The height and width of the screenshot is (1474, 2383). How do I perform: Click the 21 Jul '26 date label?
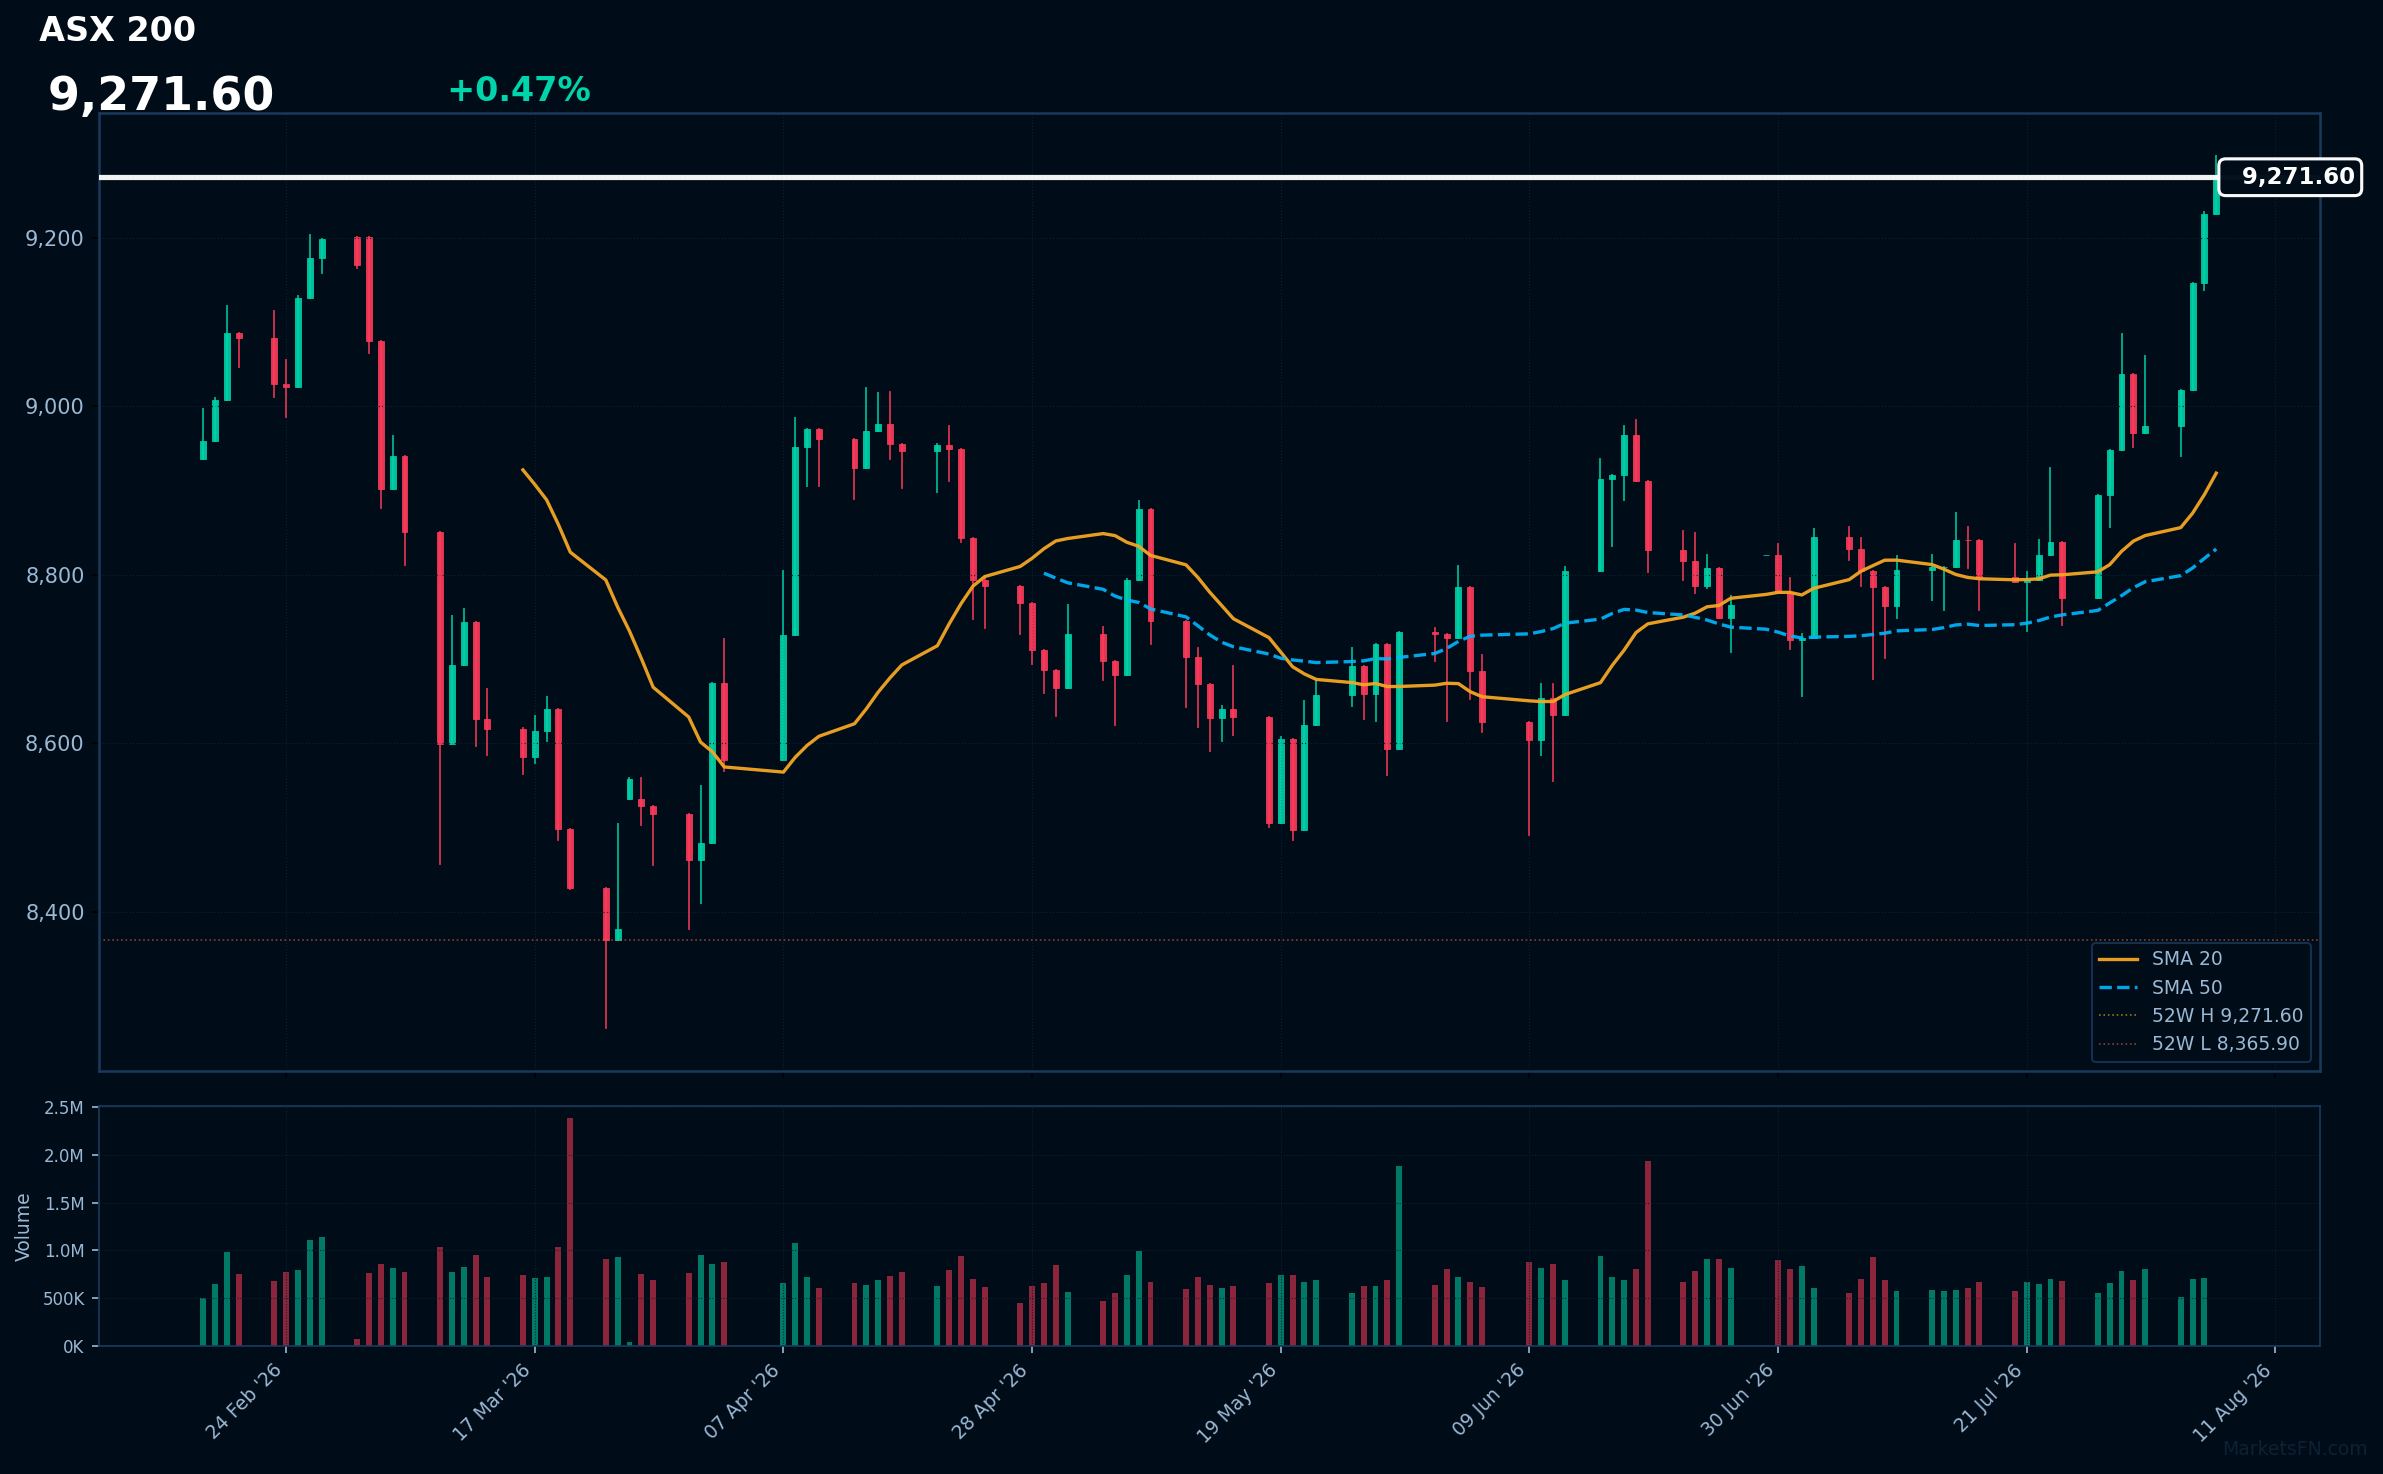(1988, 1398)
